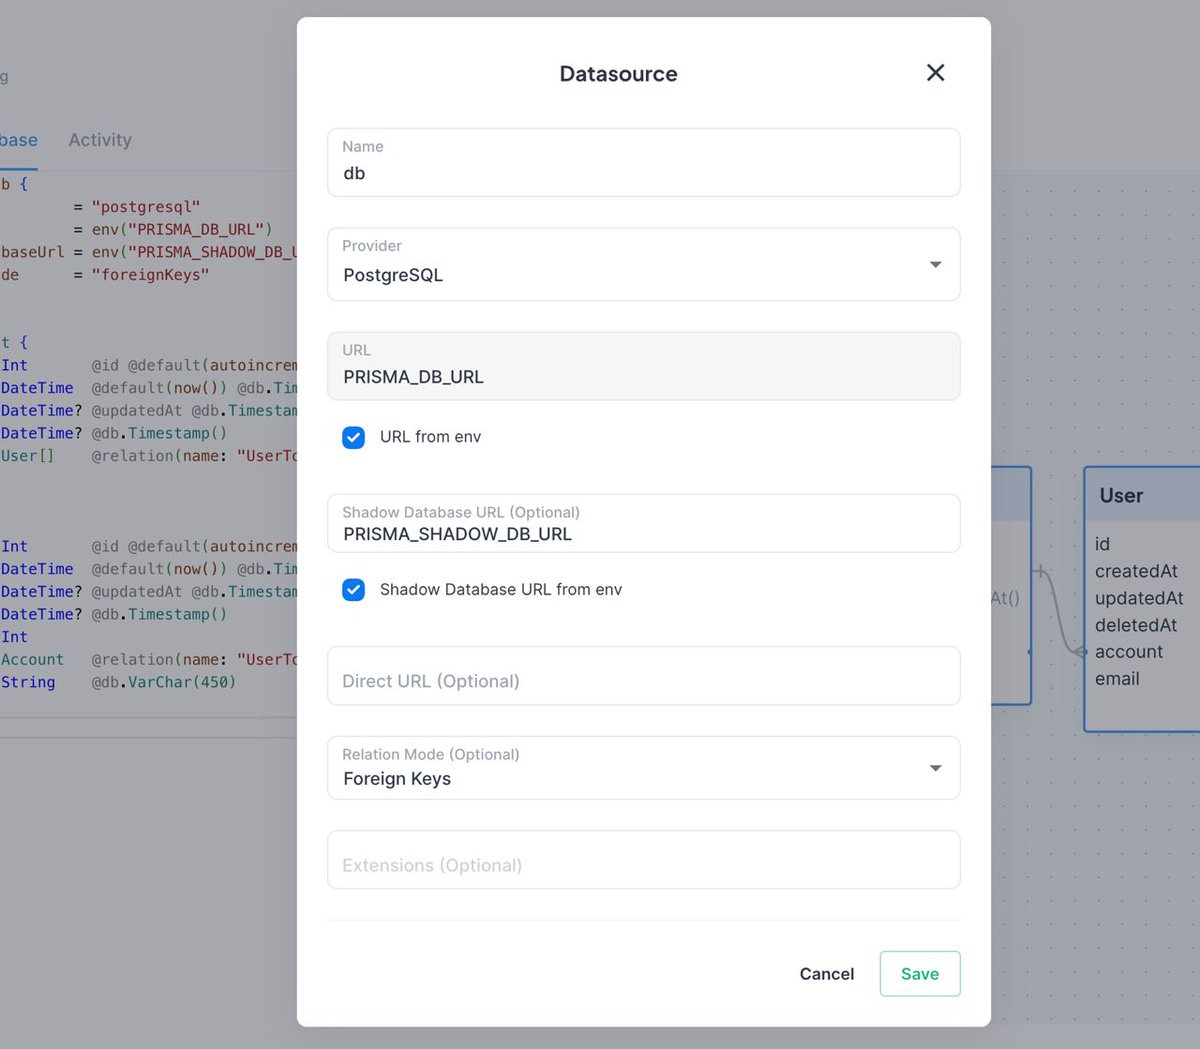This screenshot has height=1049, width=1200.
Task: Click the Cancel button
Action: 827,974
